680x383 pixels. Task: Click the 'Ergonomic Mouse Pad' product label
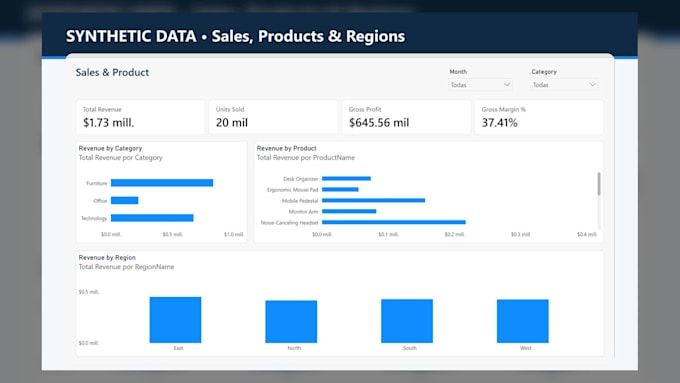coord(293,190)
